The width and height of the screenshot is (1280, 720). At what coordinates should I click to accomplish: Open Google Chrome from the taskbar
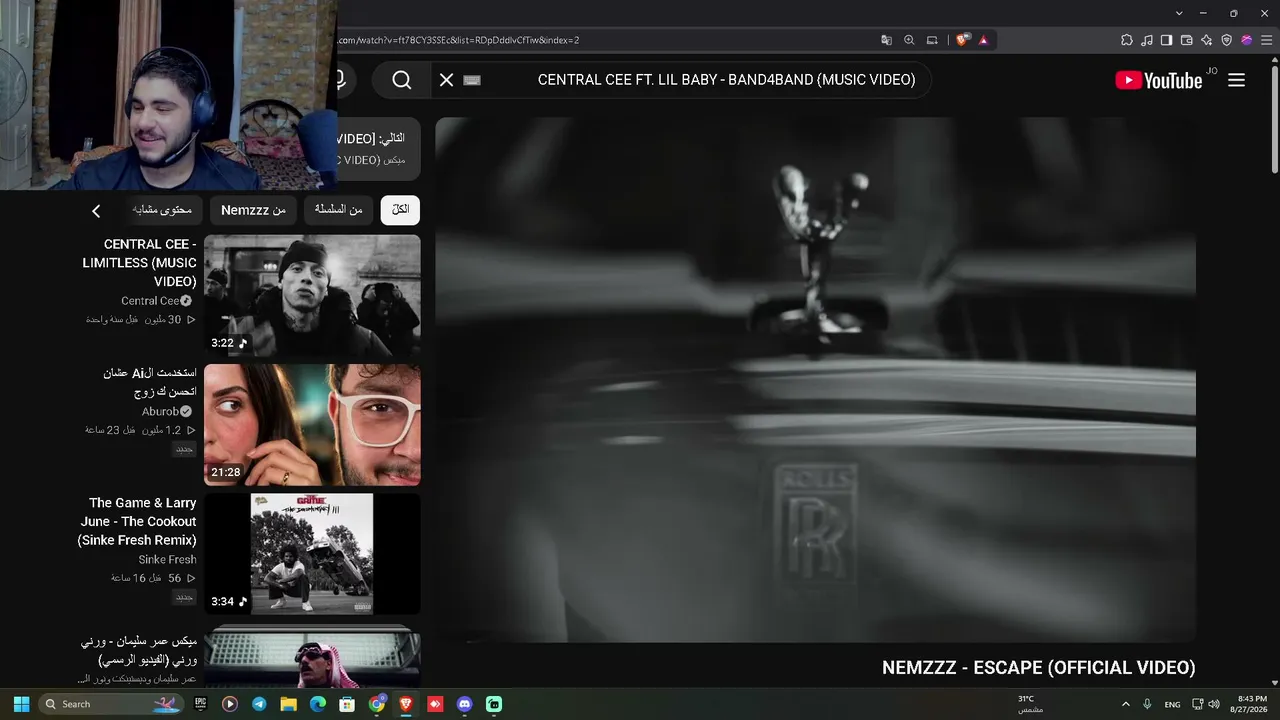pyautogui.click(x=377, y=704)
